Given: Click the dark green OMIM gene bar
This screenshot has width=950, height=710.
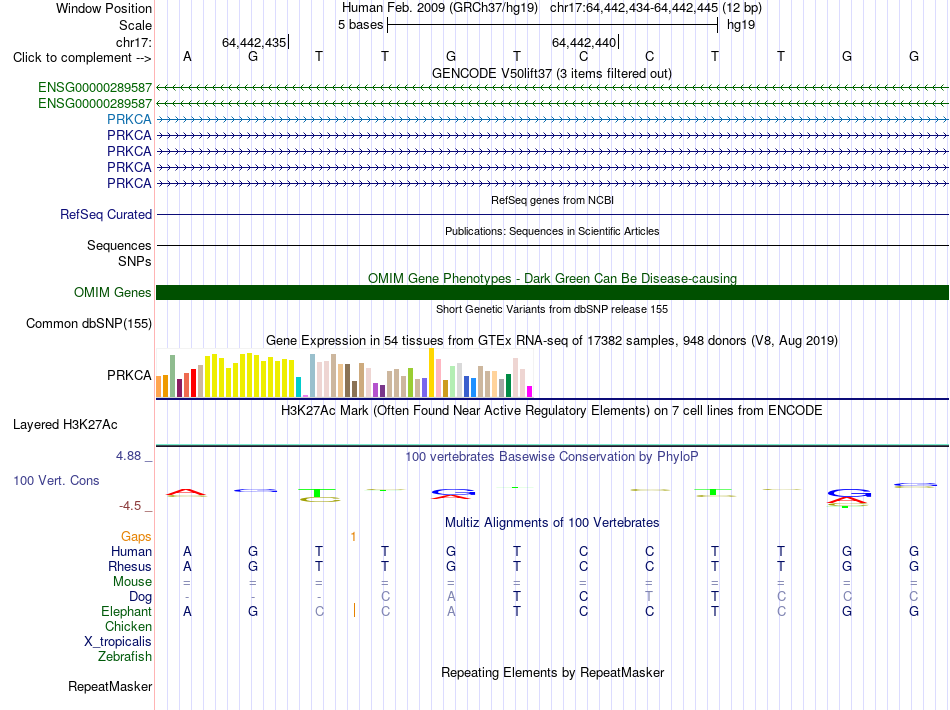Looking at the screenshot, I should pyautogui.click(x=552, y=293).
